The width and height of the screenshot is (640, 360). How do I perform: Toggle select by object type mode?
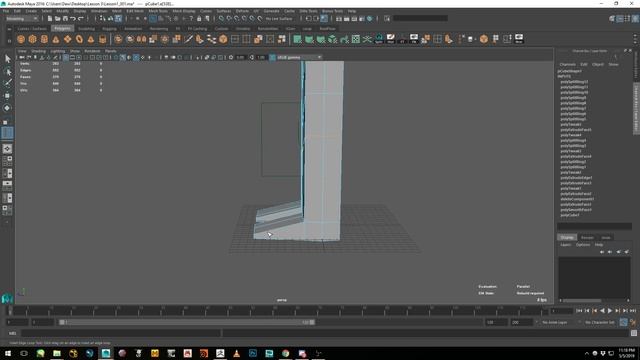tap(110, 18)
